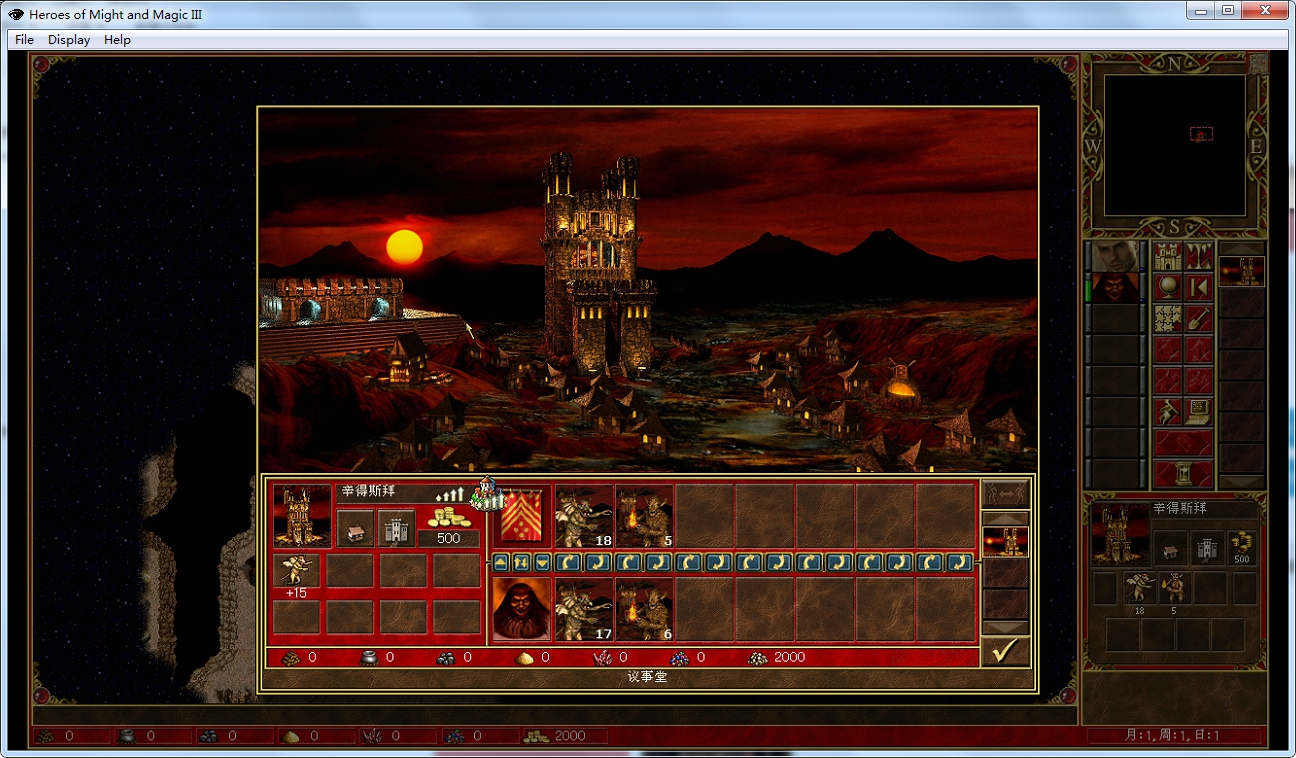Click the arrow-to-bar icon beside the globe
The width and height of the screenshot is (1296, 758).
coord(1199,288)
